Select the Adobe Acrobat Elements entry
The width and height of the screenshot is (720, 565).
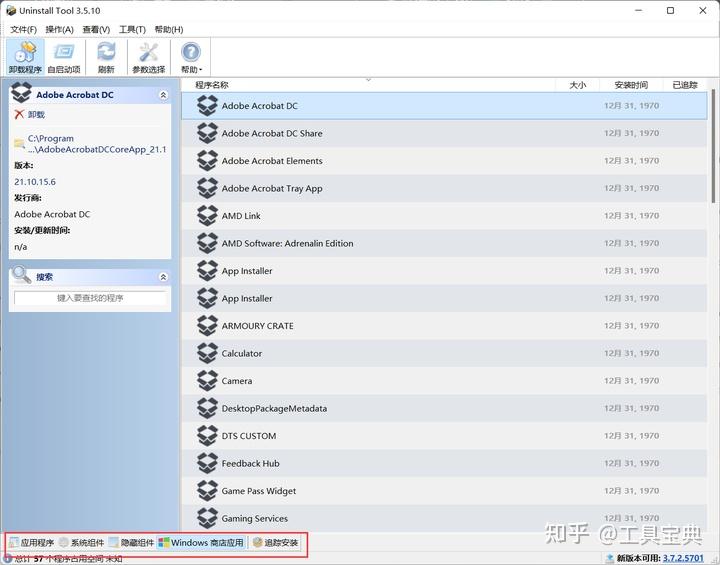[x=444, y=161]
